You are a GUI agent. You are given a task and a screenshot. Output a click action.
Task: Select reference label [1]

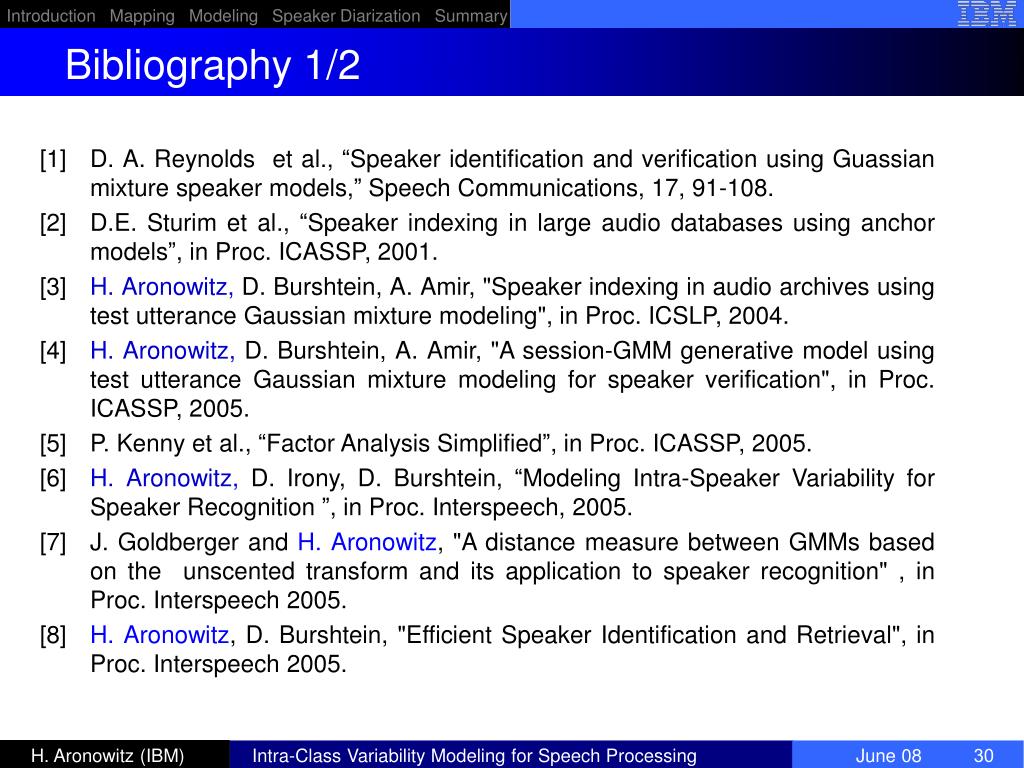click(x=53, y=159)
